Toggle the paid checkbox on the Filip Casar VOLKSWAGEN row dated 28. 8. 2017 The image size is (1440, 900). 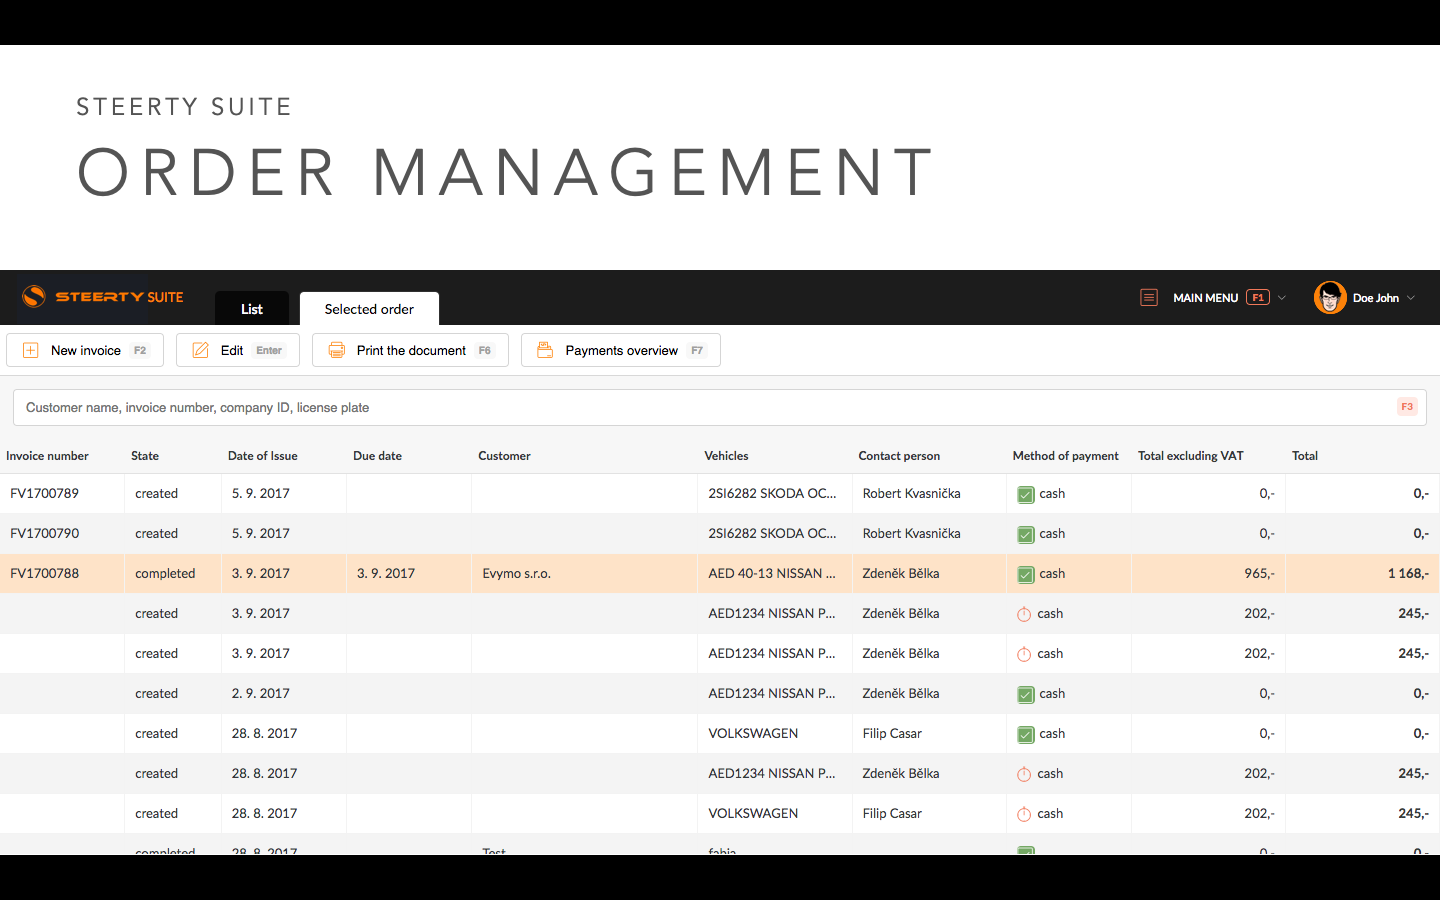tap(1026, 734)
